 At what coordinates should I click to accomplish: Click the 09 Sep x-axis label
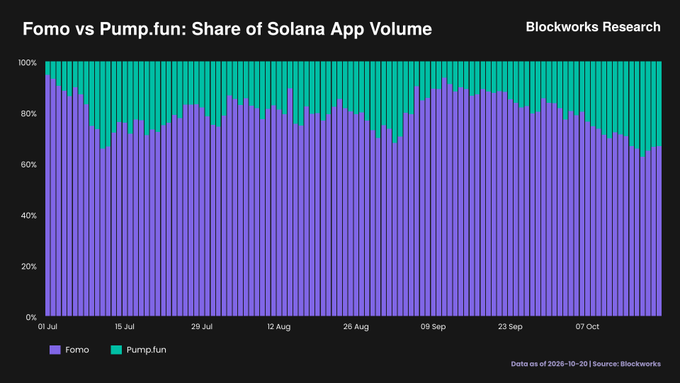433,327
